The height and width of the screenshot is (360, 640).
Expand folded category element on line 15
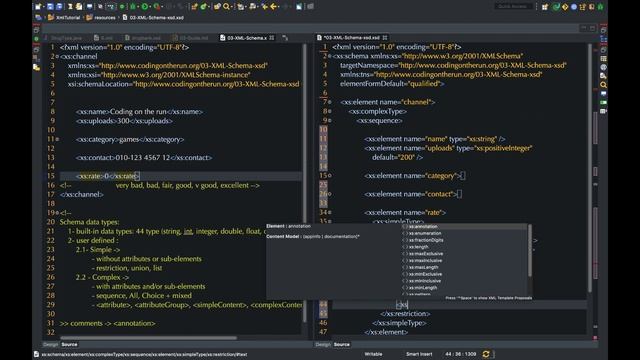[x=330, y=176]
